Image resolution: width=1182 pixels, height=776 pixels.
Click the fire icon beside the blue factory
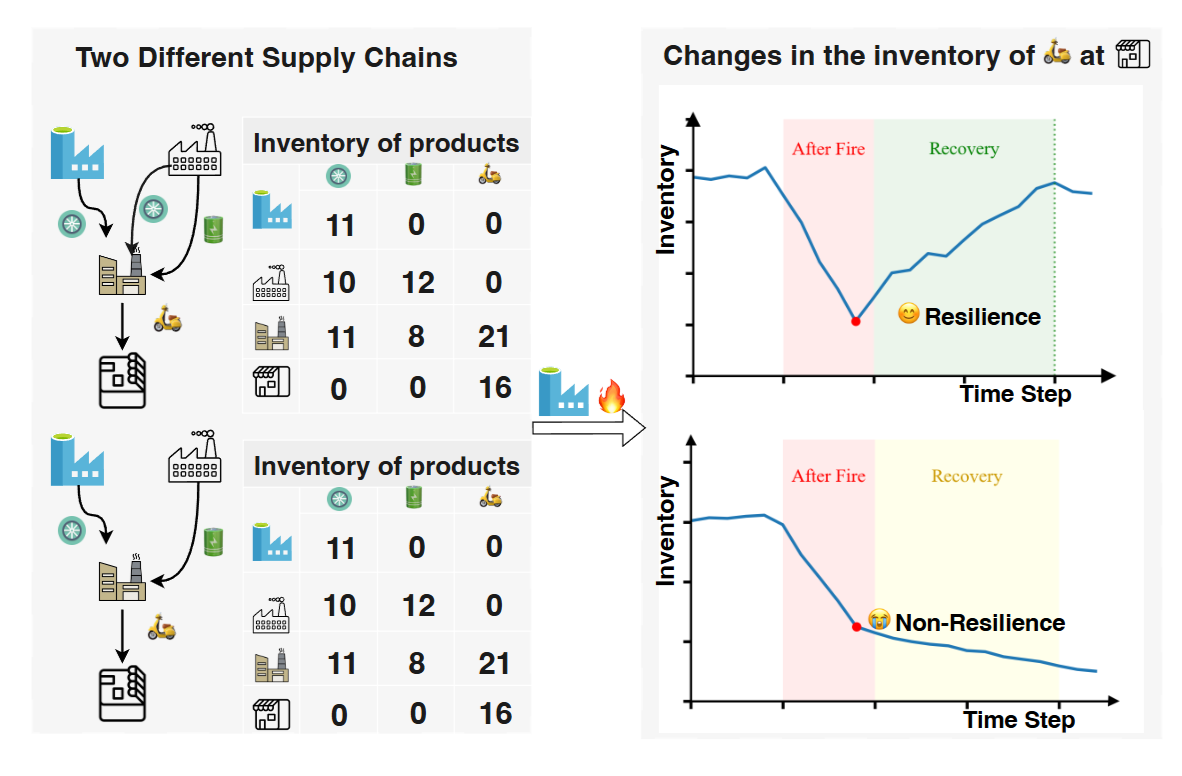click(x=611, y=398)
